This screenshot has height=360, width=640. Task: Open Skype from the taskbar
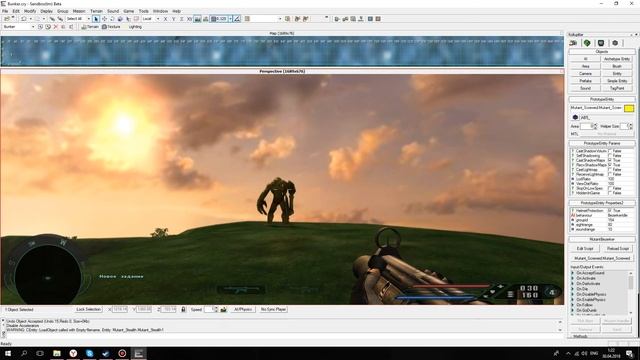pyautogui.click(x=89, y=353)
